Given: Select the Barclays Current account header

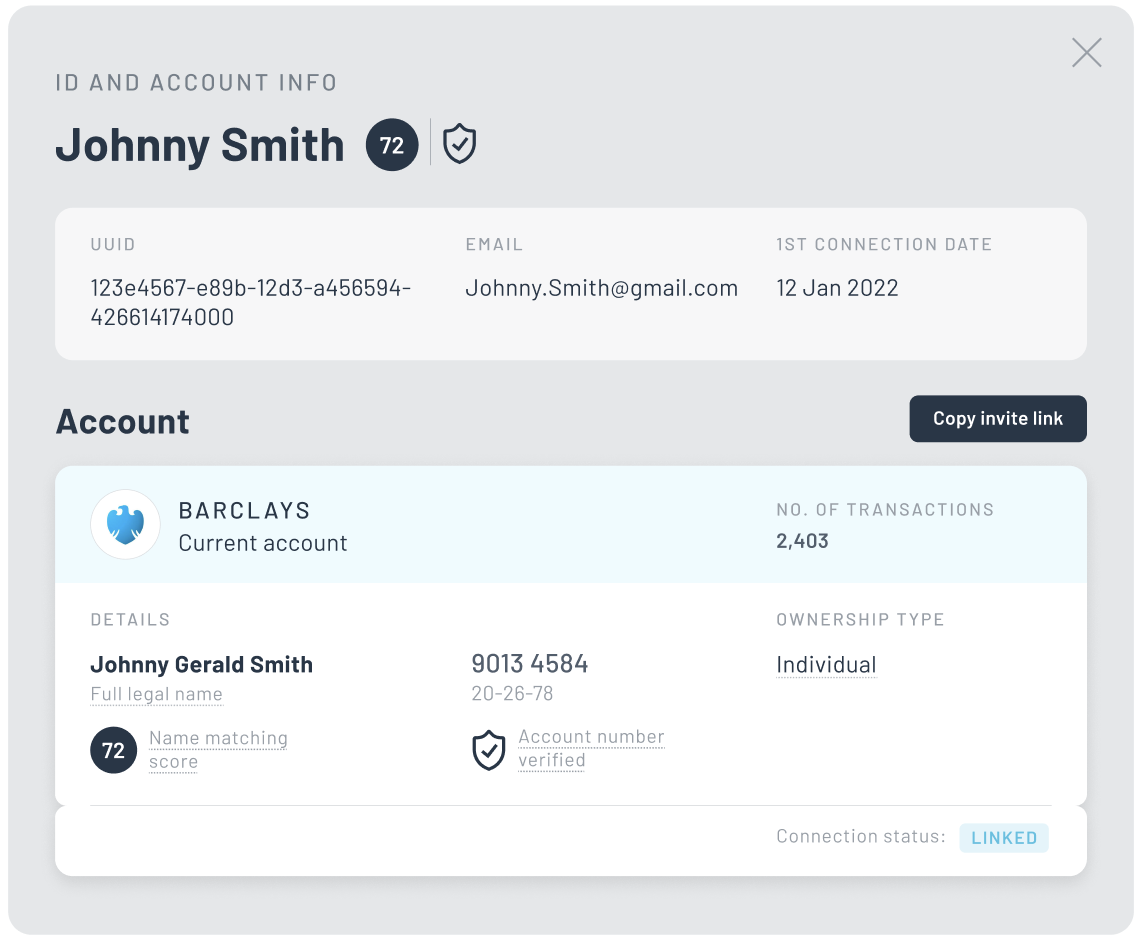Looking at the screenshot, I should click(262, 526).
